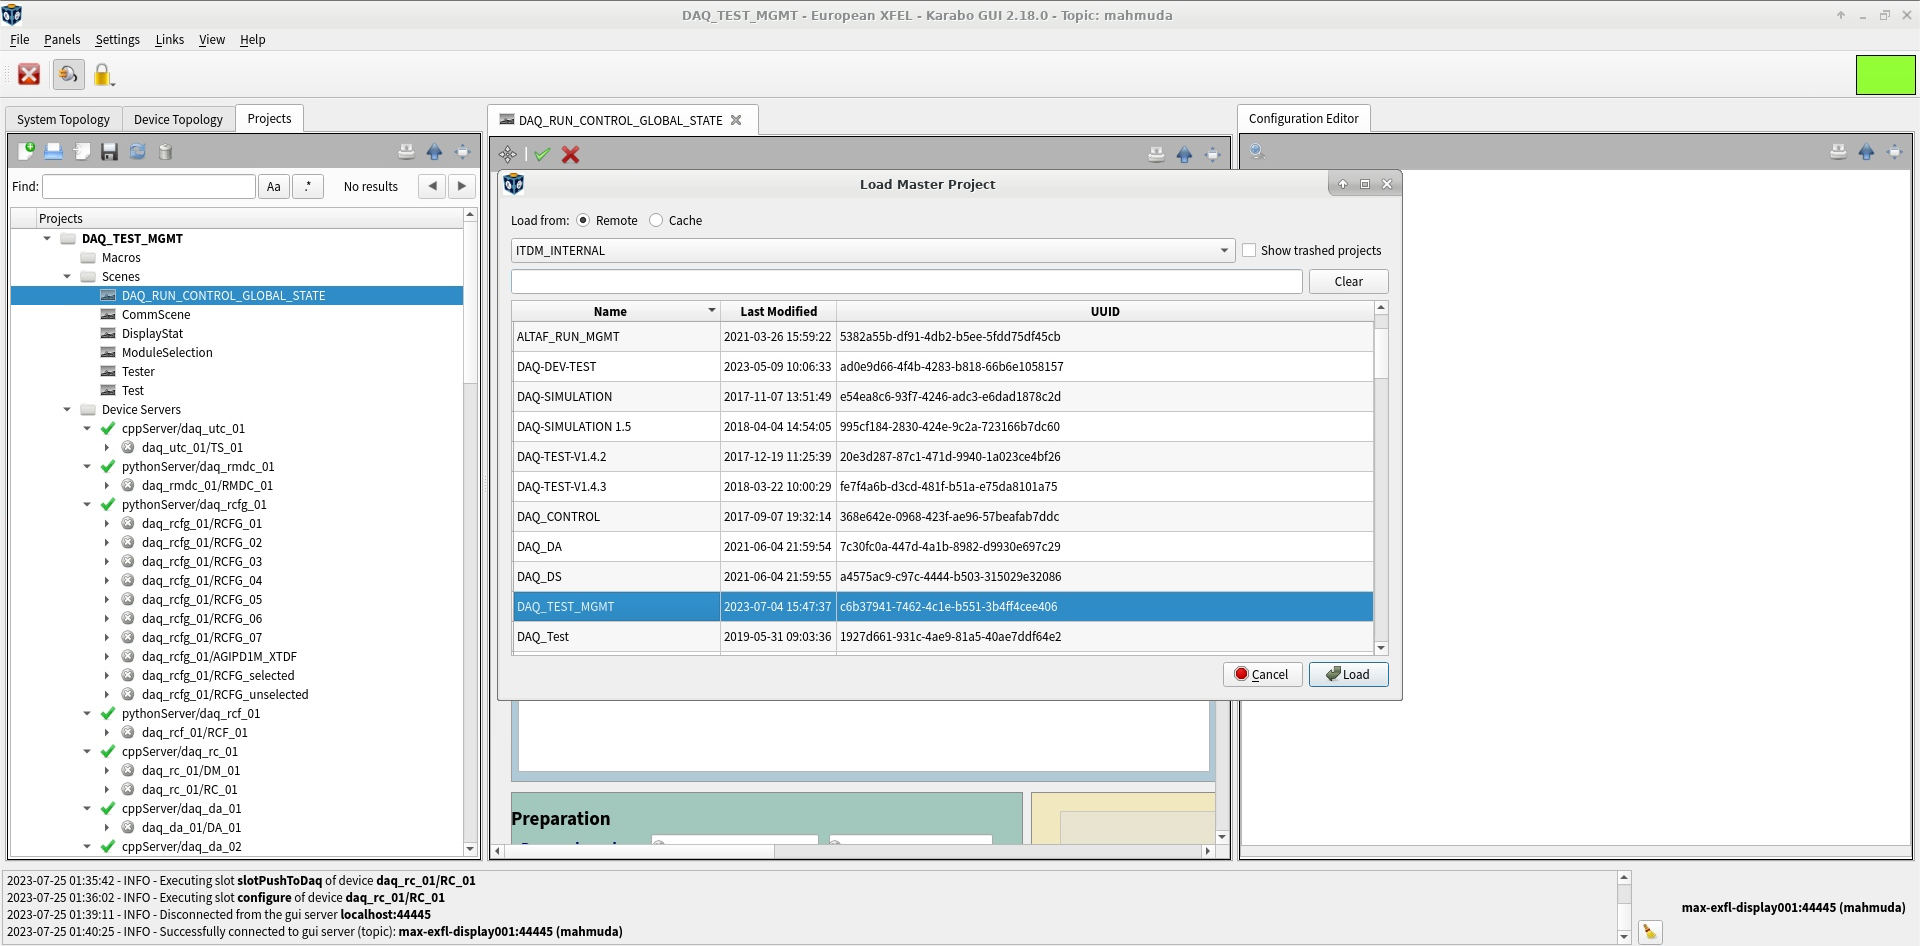Discard scene changes with the red X icon
Image resolution: width=1920 pixels, height=946 pixels.
[570, 154]
